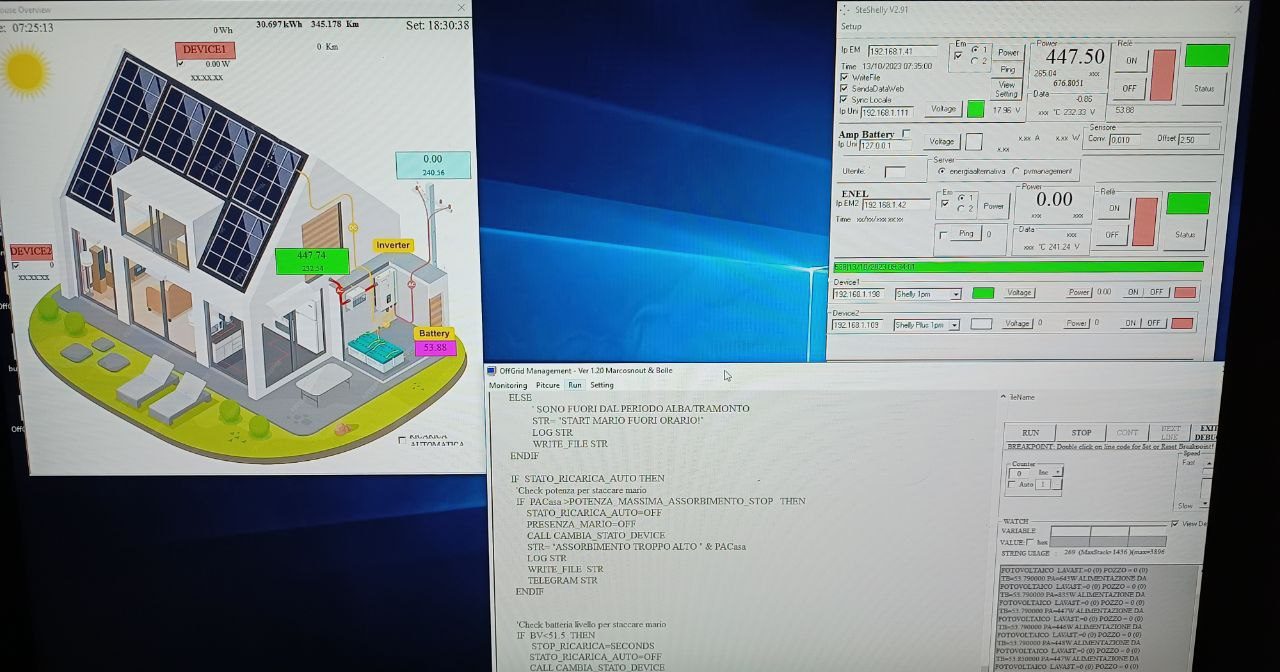Click the sun icon in house overview
This screenshot has height=672, width=1280.
pyautogui.click(x=24, y=70)
